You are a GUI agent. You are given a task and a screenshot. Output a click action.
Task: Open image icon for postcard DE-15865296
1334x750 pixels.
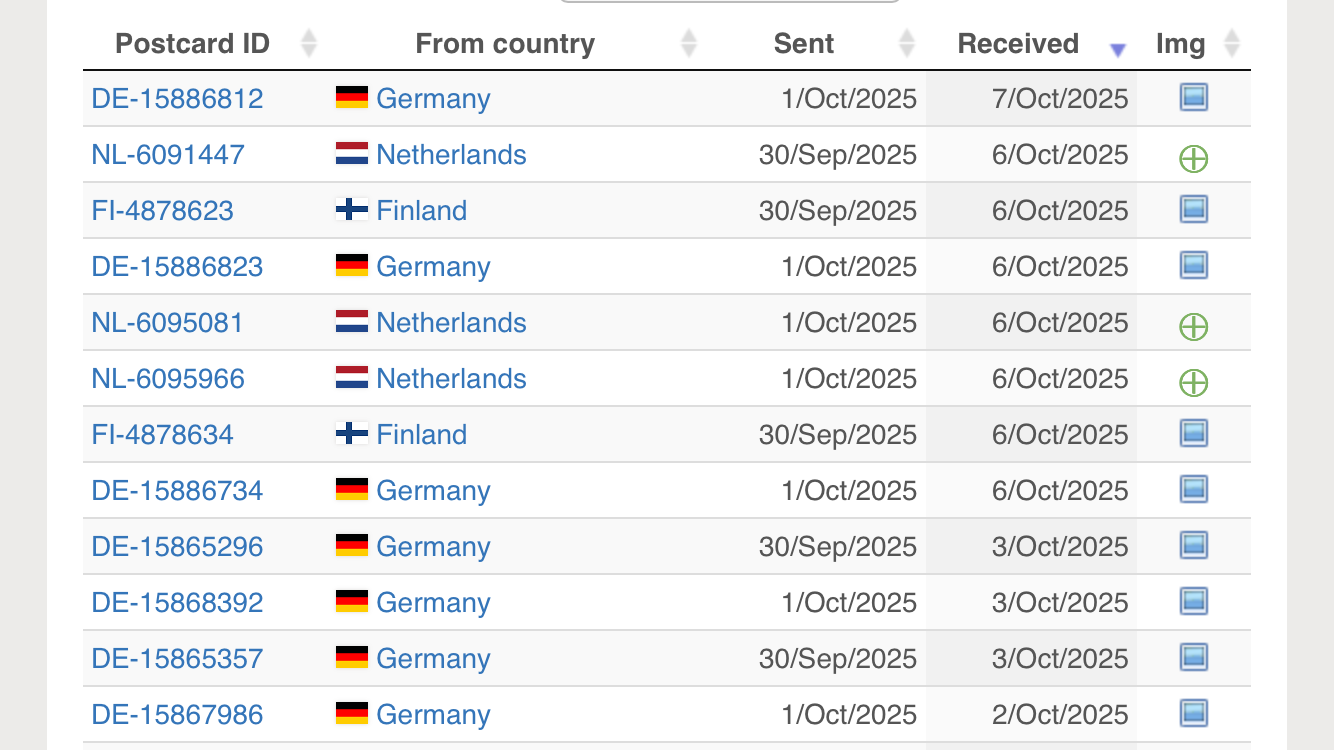(1193, 546)
